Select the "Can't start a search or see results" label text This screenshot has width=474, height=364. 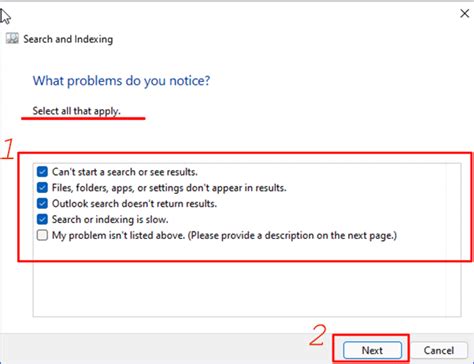pos(125,172)
